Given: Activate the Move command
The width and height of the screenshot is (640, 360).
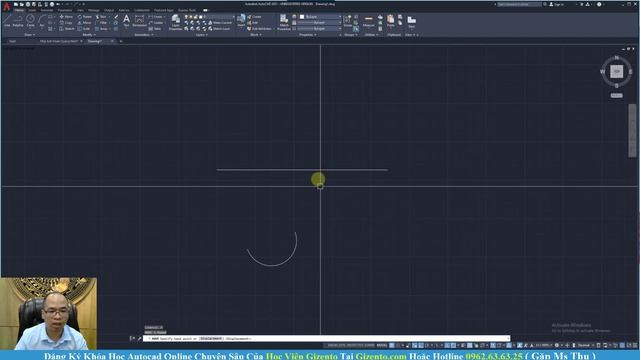Looking at the screenshot, I should tap(66, 17).
